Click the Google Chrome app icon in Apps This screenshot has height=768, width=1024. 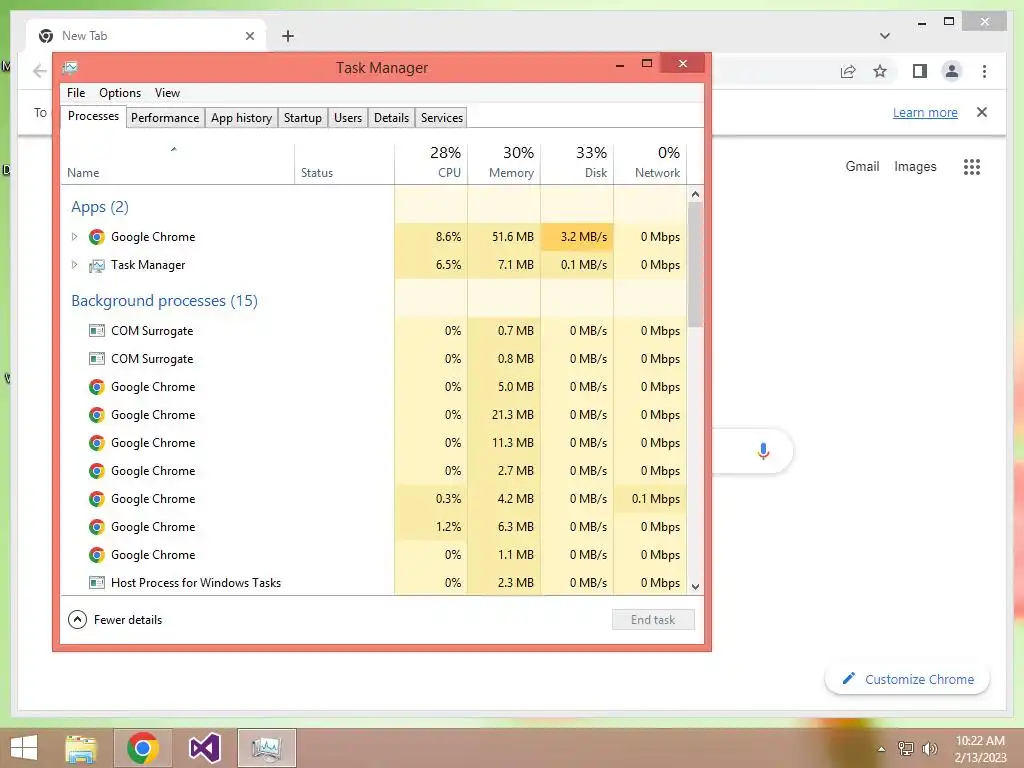tap(97, 236)
